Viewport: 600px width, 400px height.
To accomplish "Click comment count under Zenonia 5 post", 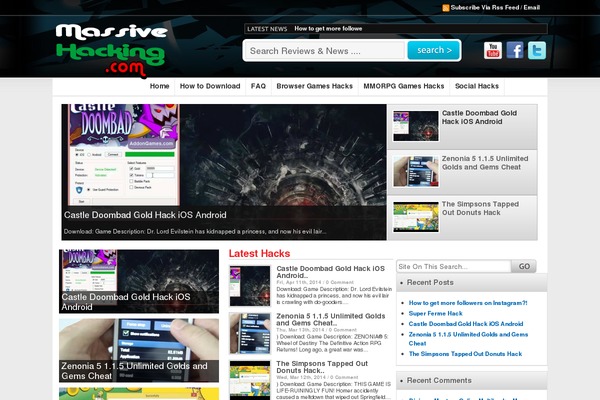I will (x=342, y=330).
